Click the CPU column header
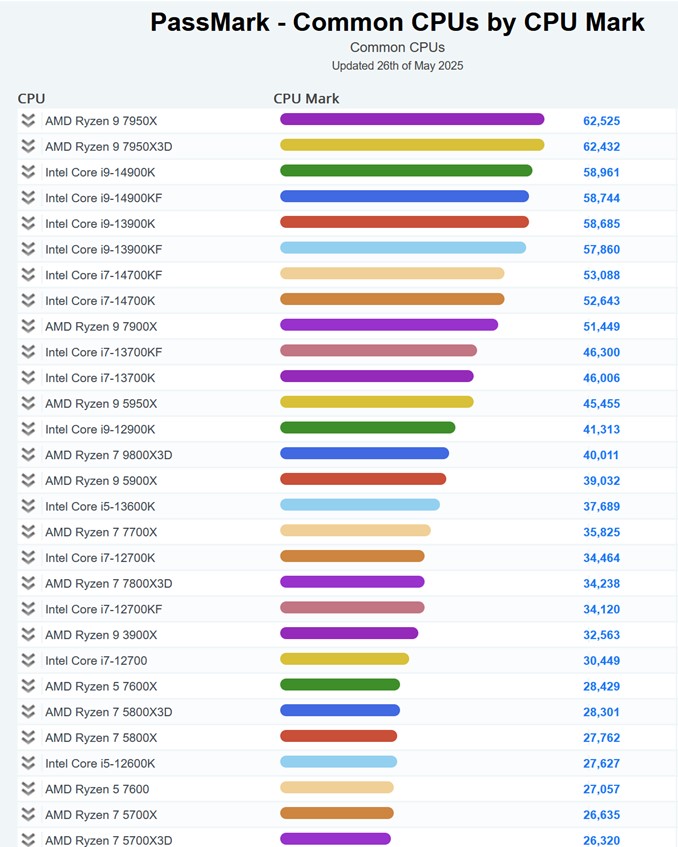This screenshot has height=847, width=678. (x=31, y=99)
